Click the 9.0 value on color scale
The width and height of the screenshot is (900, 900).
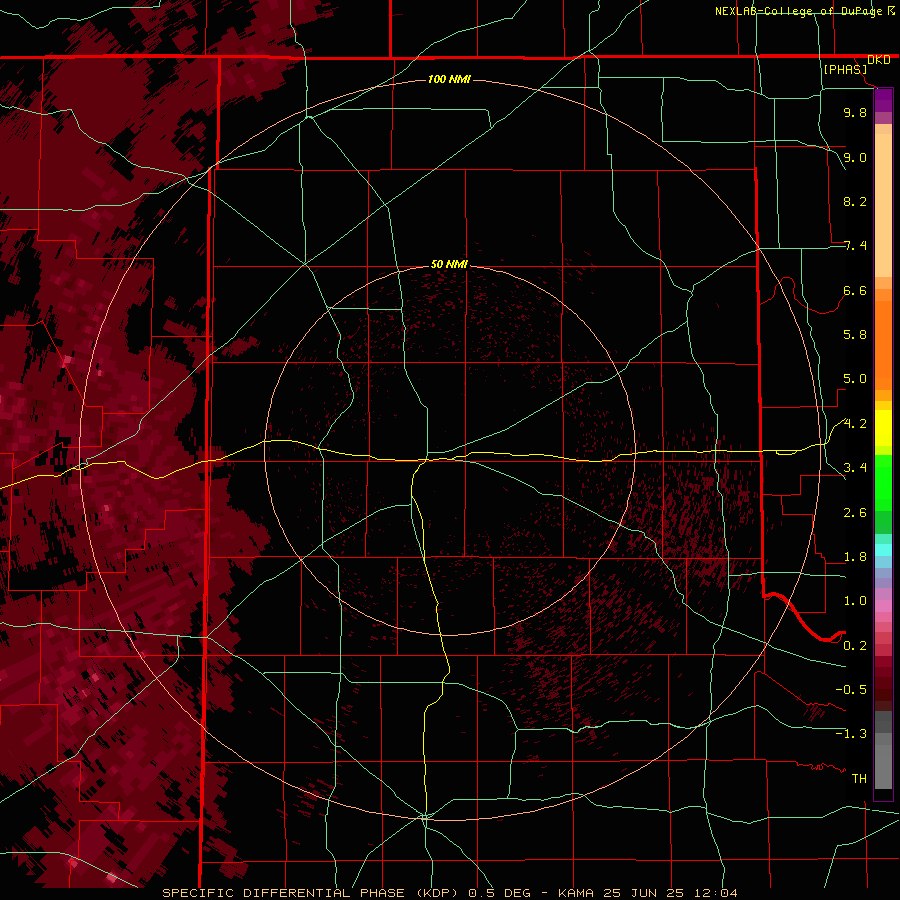855,157
